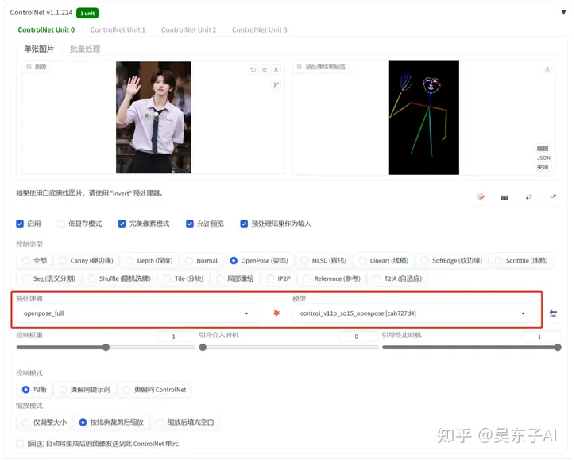Select the Depth control type radio
574x460 pixels.
tap(129, 261)
